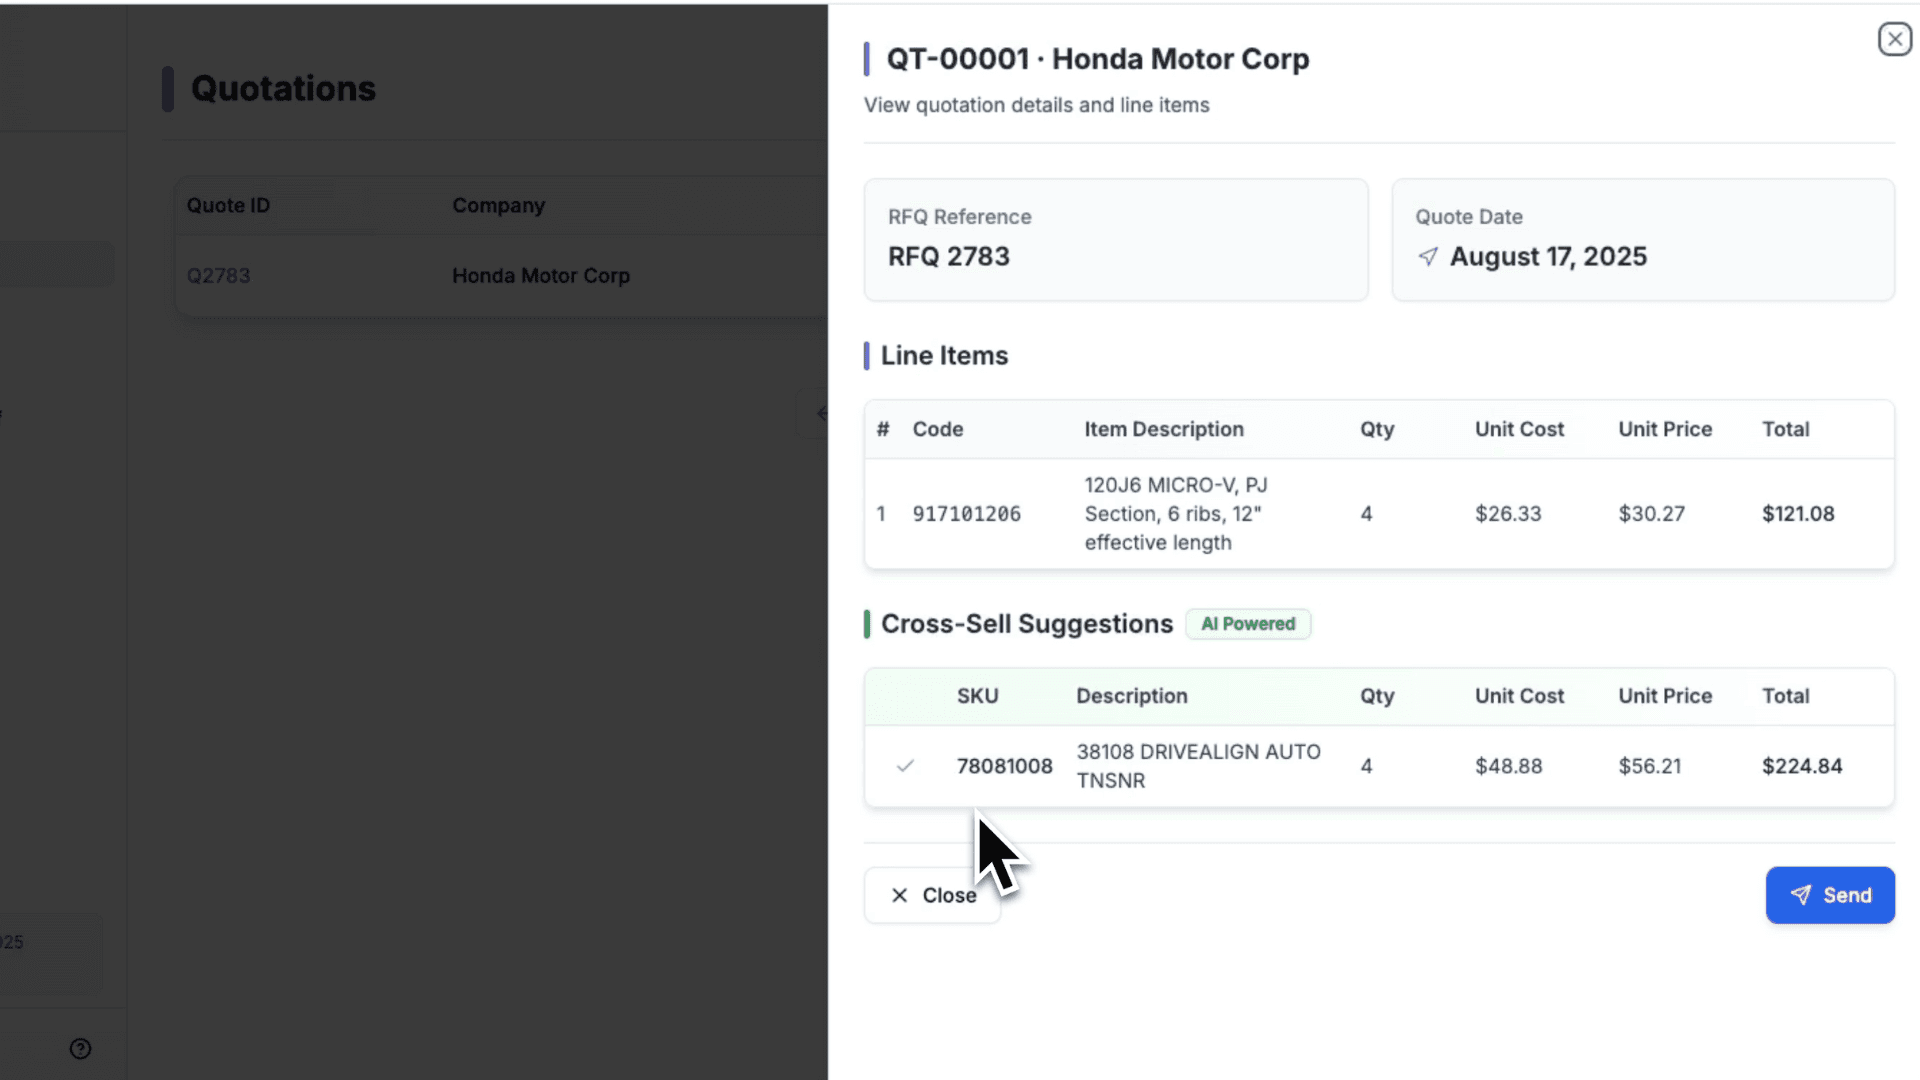The height and width of the screenshot is (1080, 1920).
Task: Click the $224.84 cross-sell total
Action: (1801, 766)
